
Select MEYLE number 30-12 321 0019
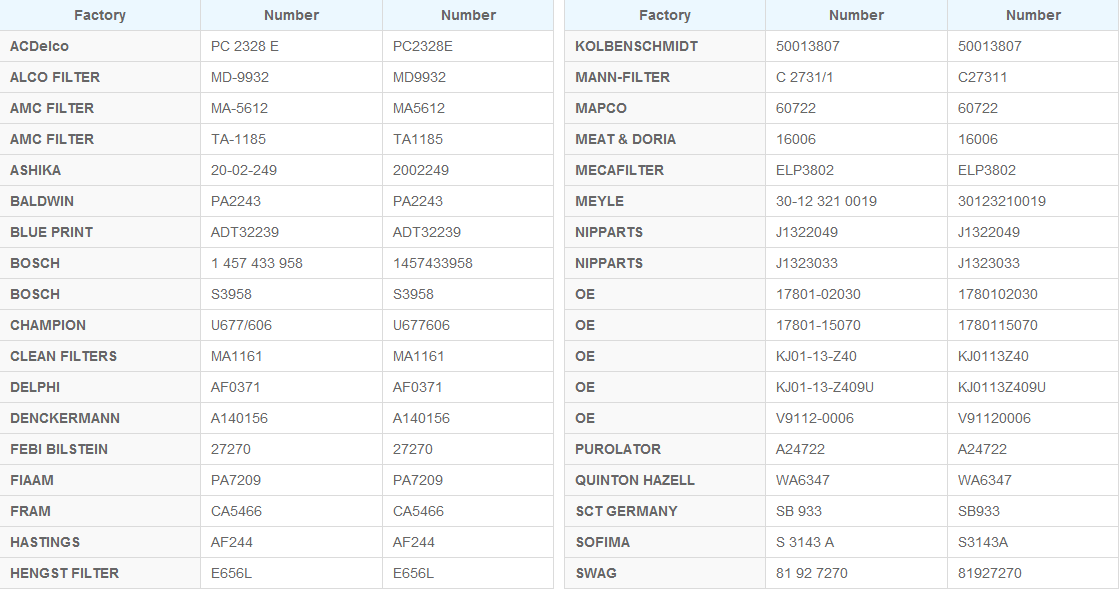[x=826, y=201]
